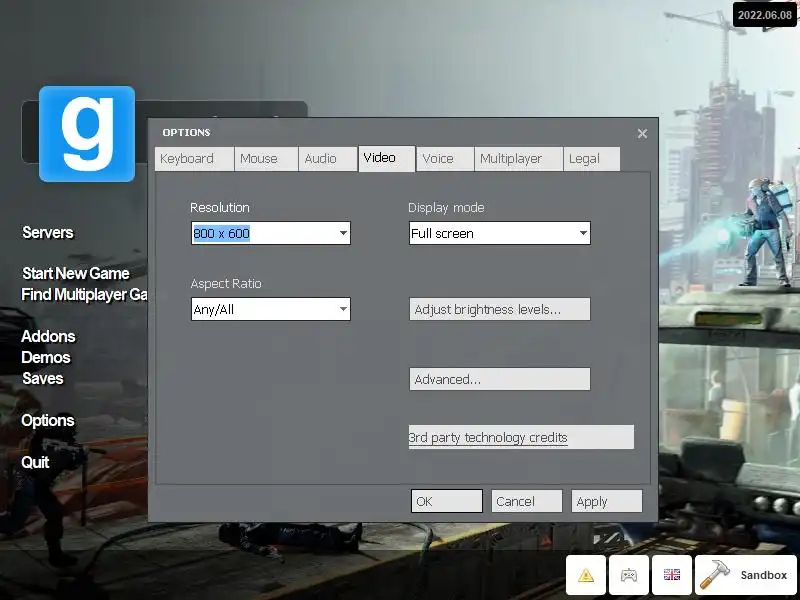Switch to the Audio tab

327,159
